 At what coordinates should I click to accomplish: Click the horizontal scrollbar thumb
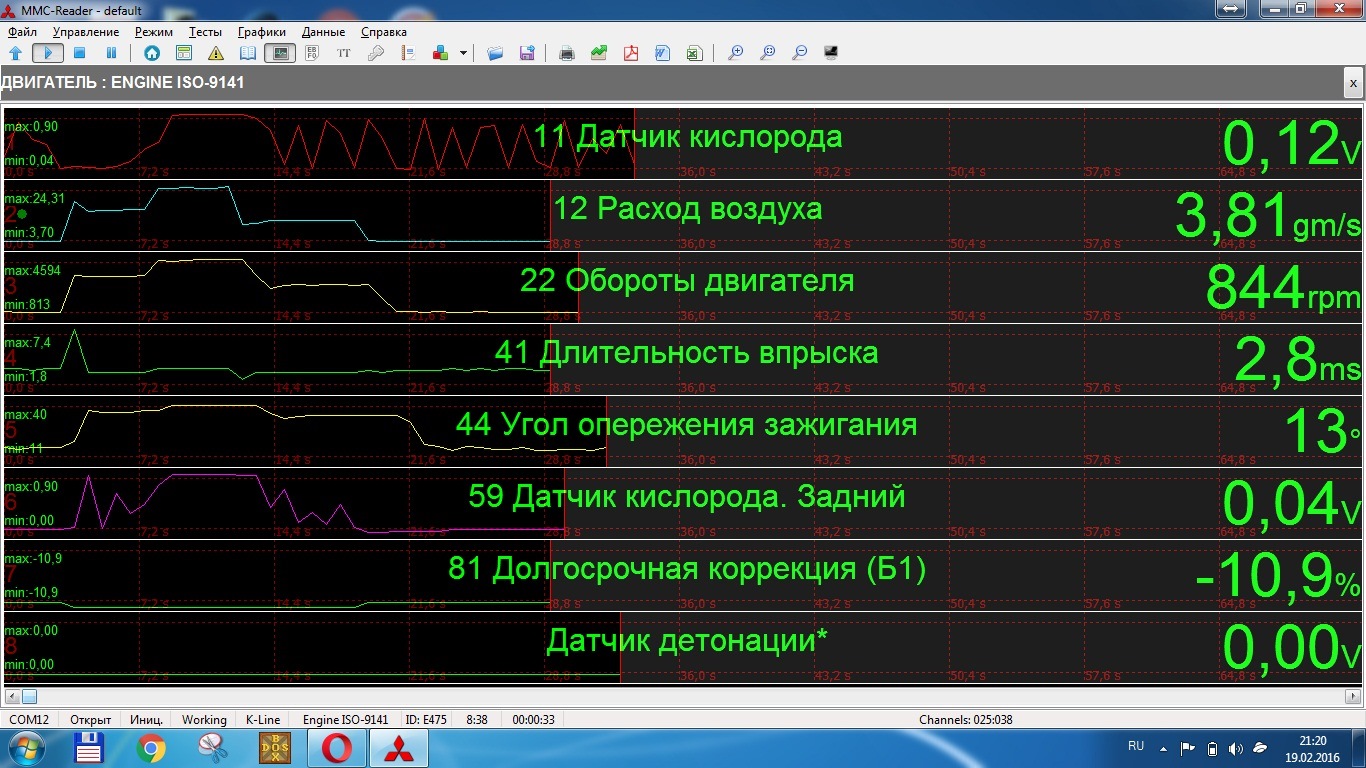[29, 696]
